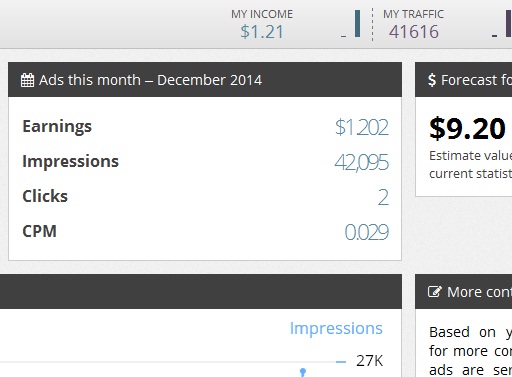Image resolution: width=512 pixels, height=377 pixels.
Task: Click the CPM value 0.029
Action: [367, 232]
